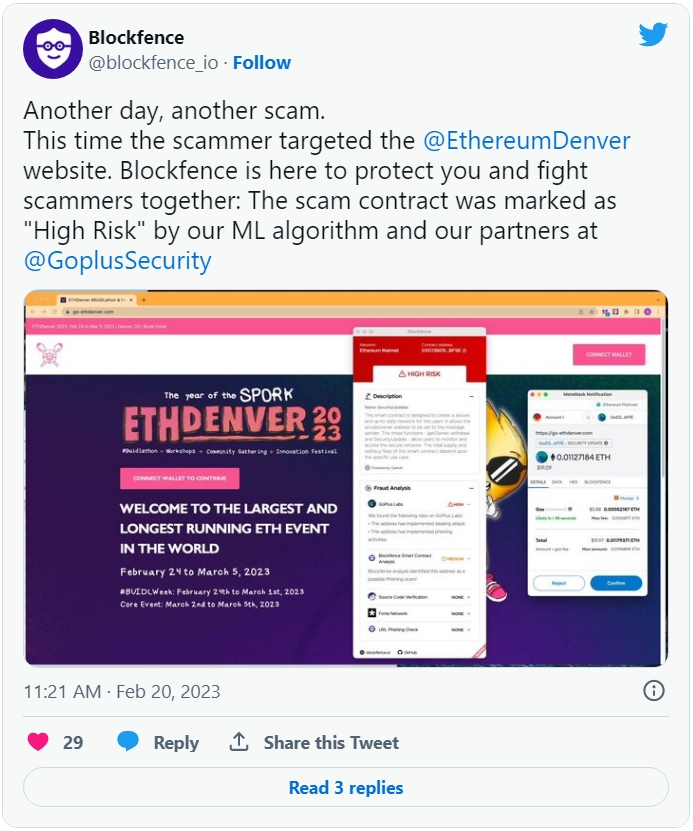Click the MetaMask Confirm button in image
Screen dimensions: 693x831
616,583
